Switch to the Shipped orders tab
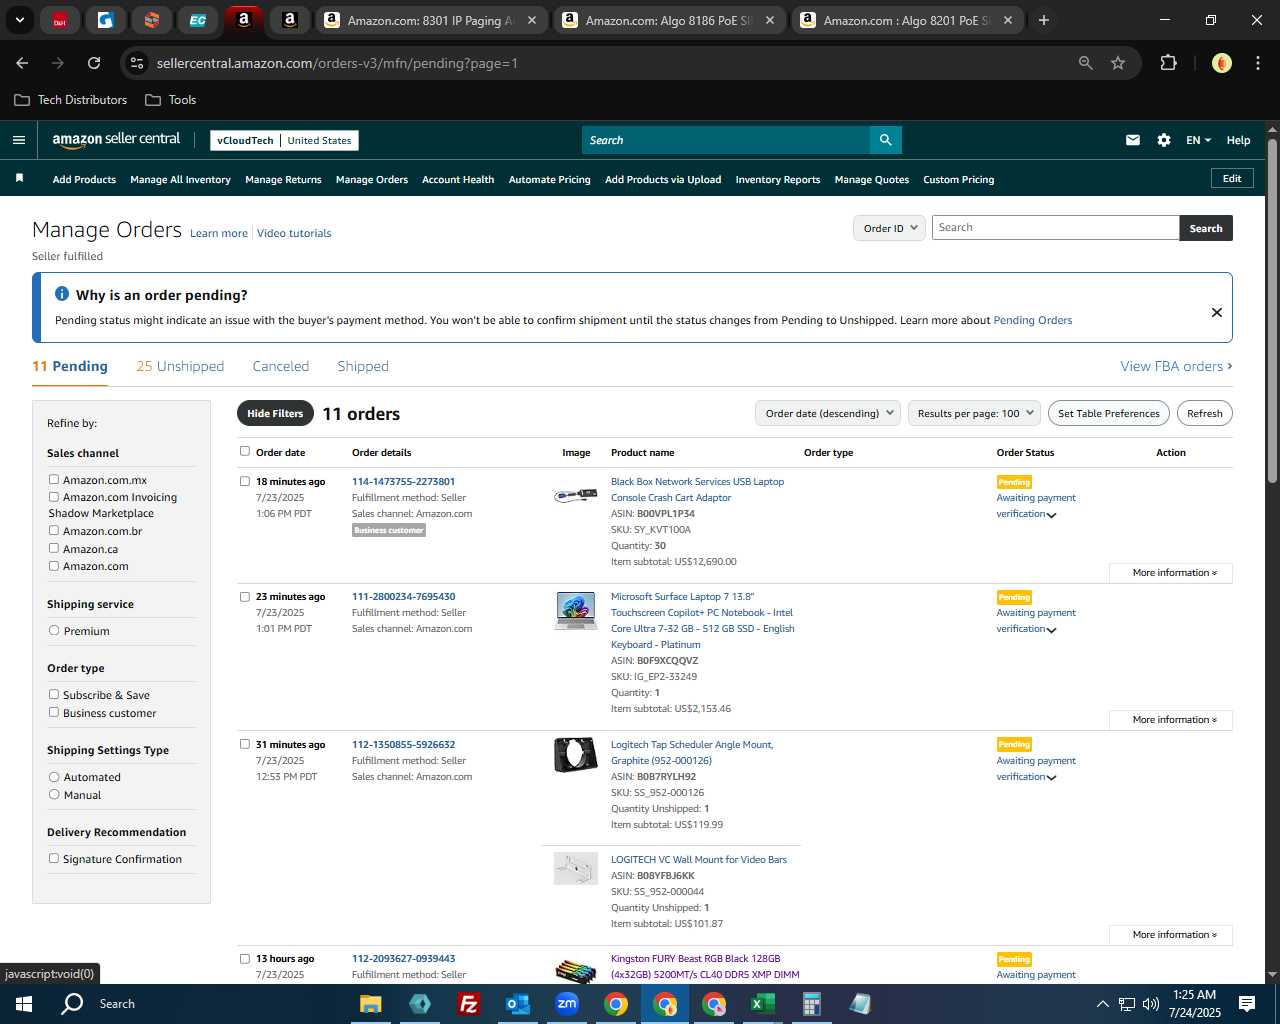1280x1024 pixels. tap(363, 366)
